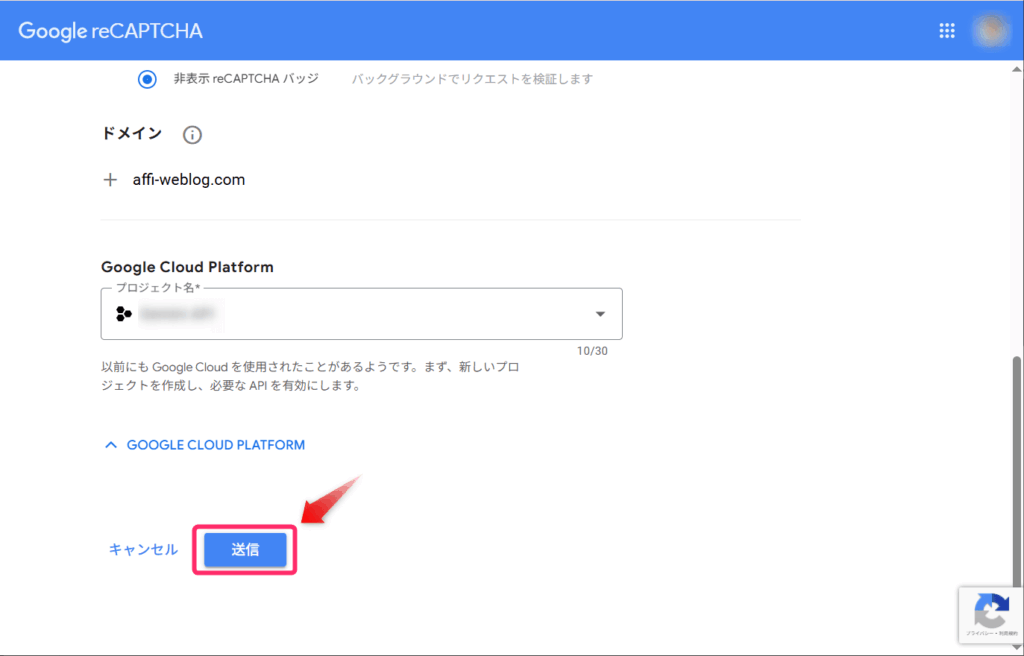Click the page vertical scrollbar thumb
Image resolution: width=1024 pixels, height=656 pixels.
tap(1017, 472)
